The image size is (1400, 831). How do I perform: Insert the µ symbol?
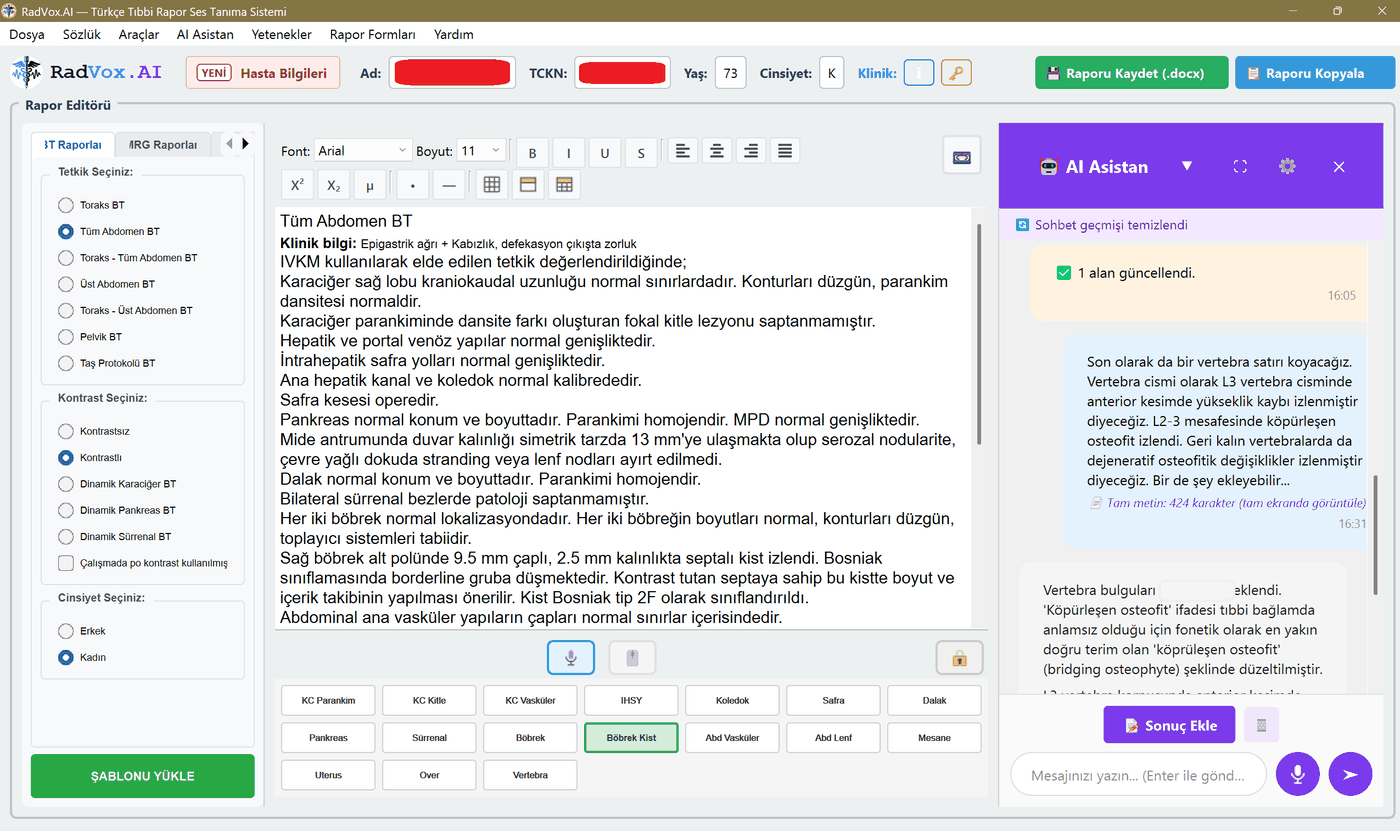click(x=370, y=185)
